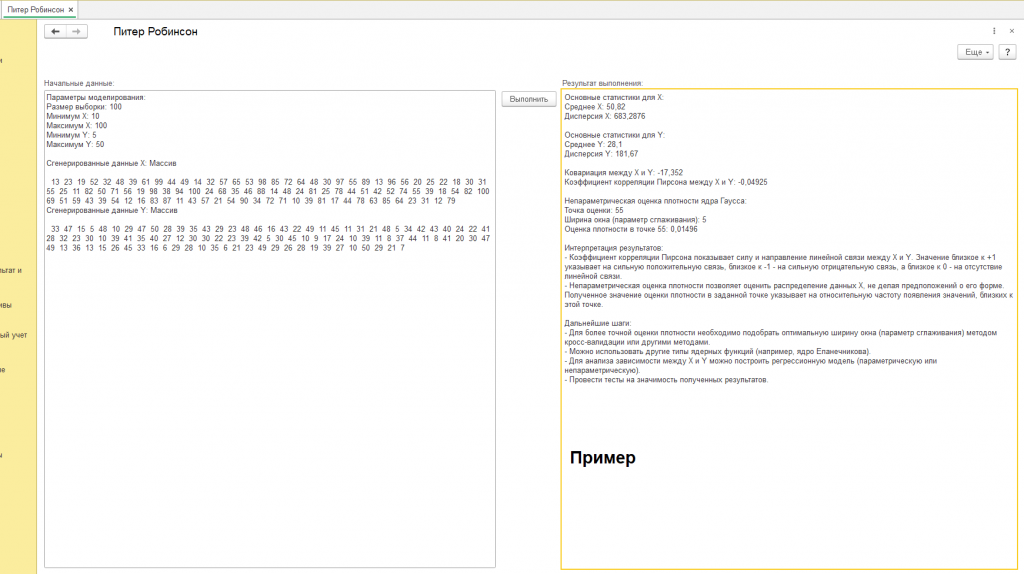Click the Интерпретация результатов heading
The height and width of the screenshot is (574, 1024).
coord(614,248)
